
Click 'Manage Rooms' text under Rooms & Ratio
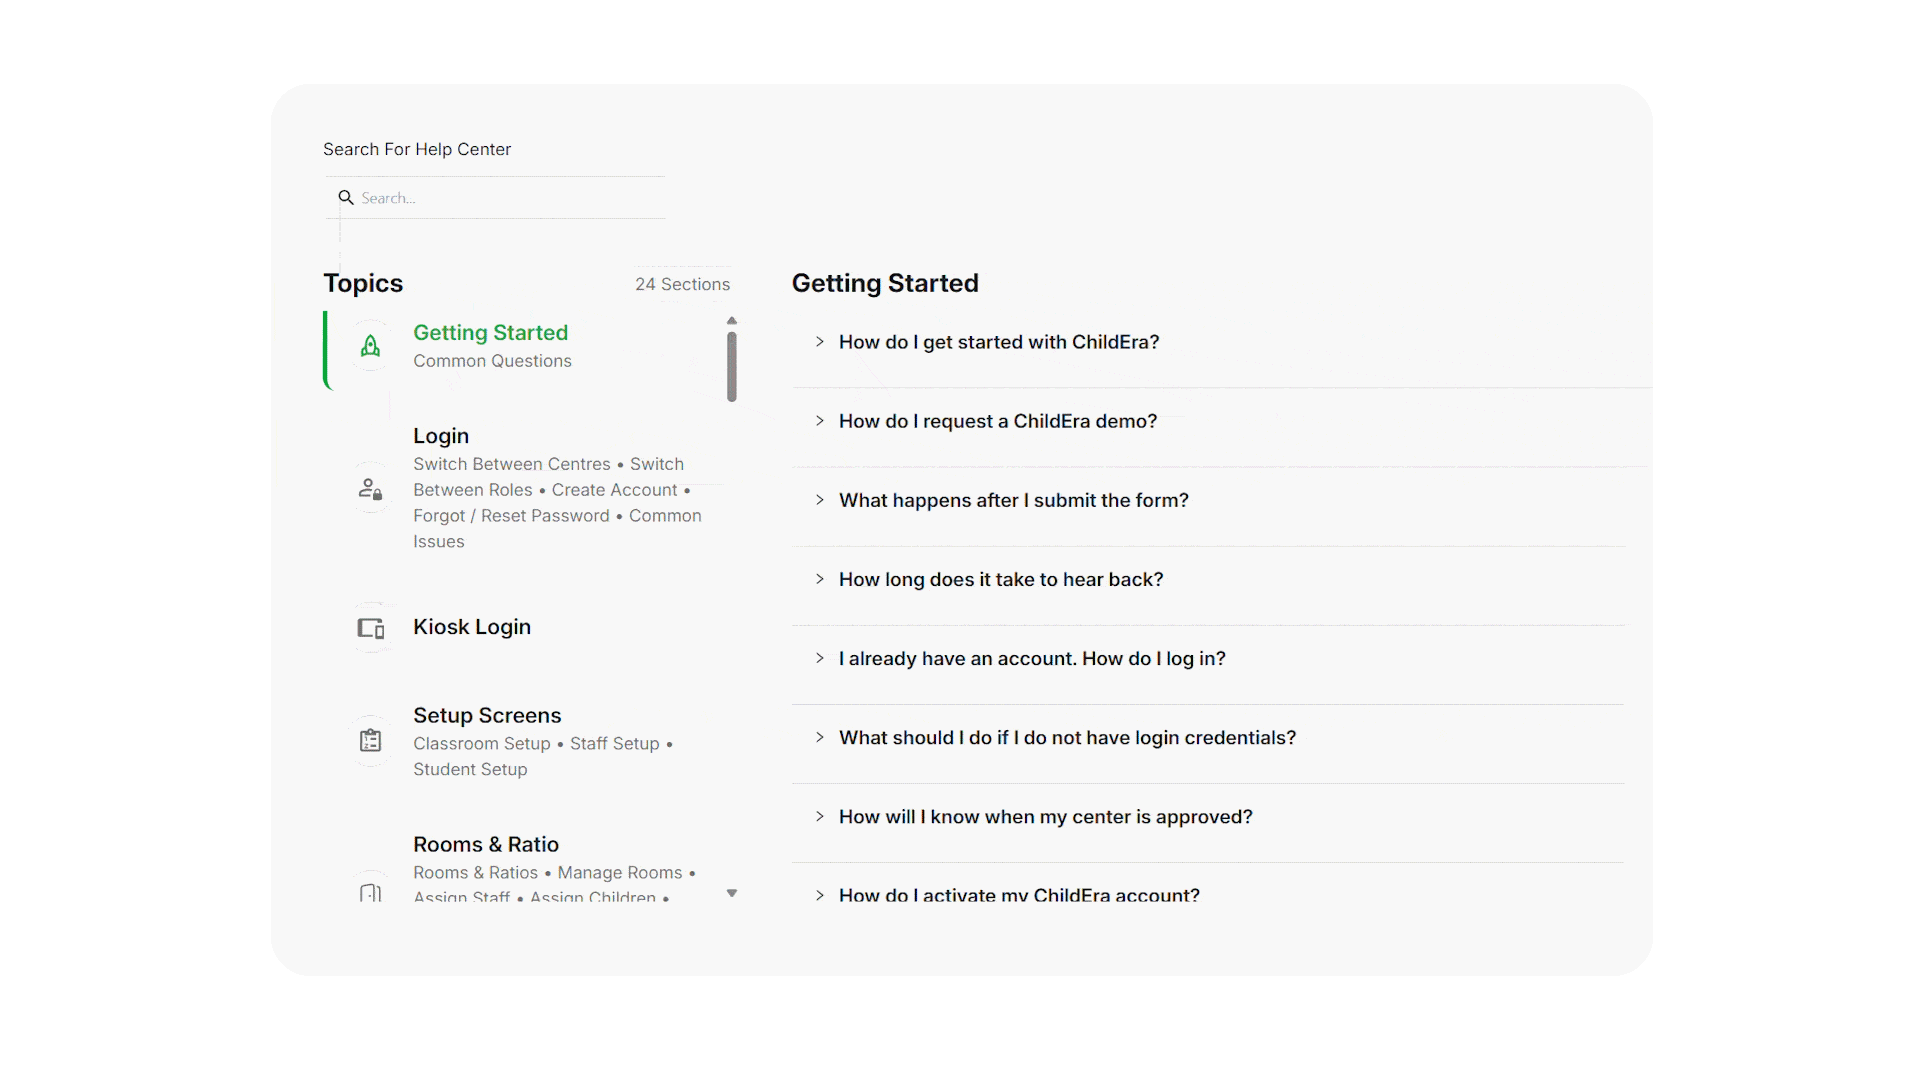tap(620, 873)
